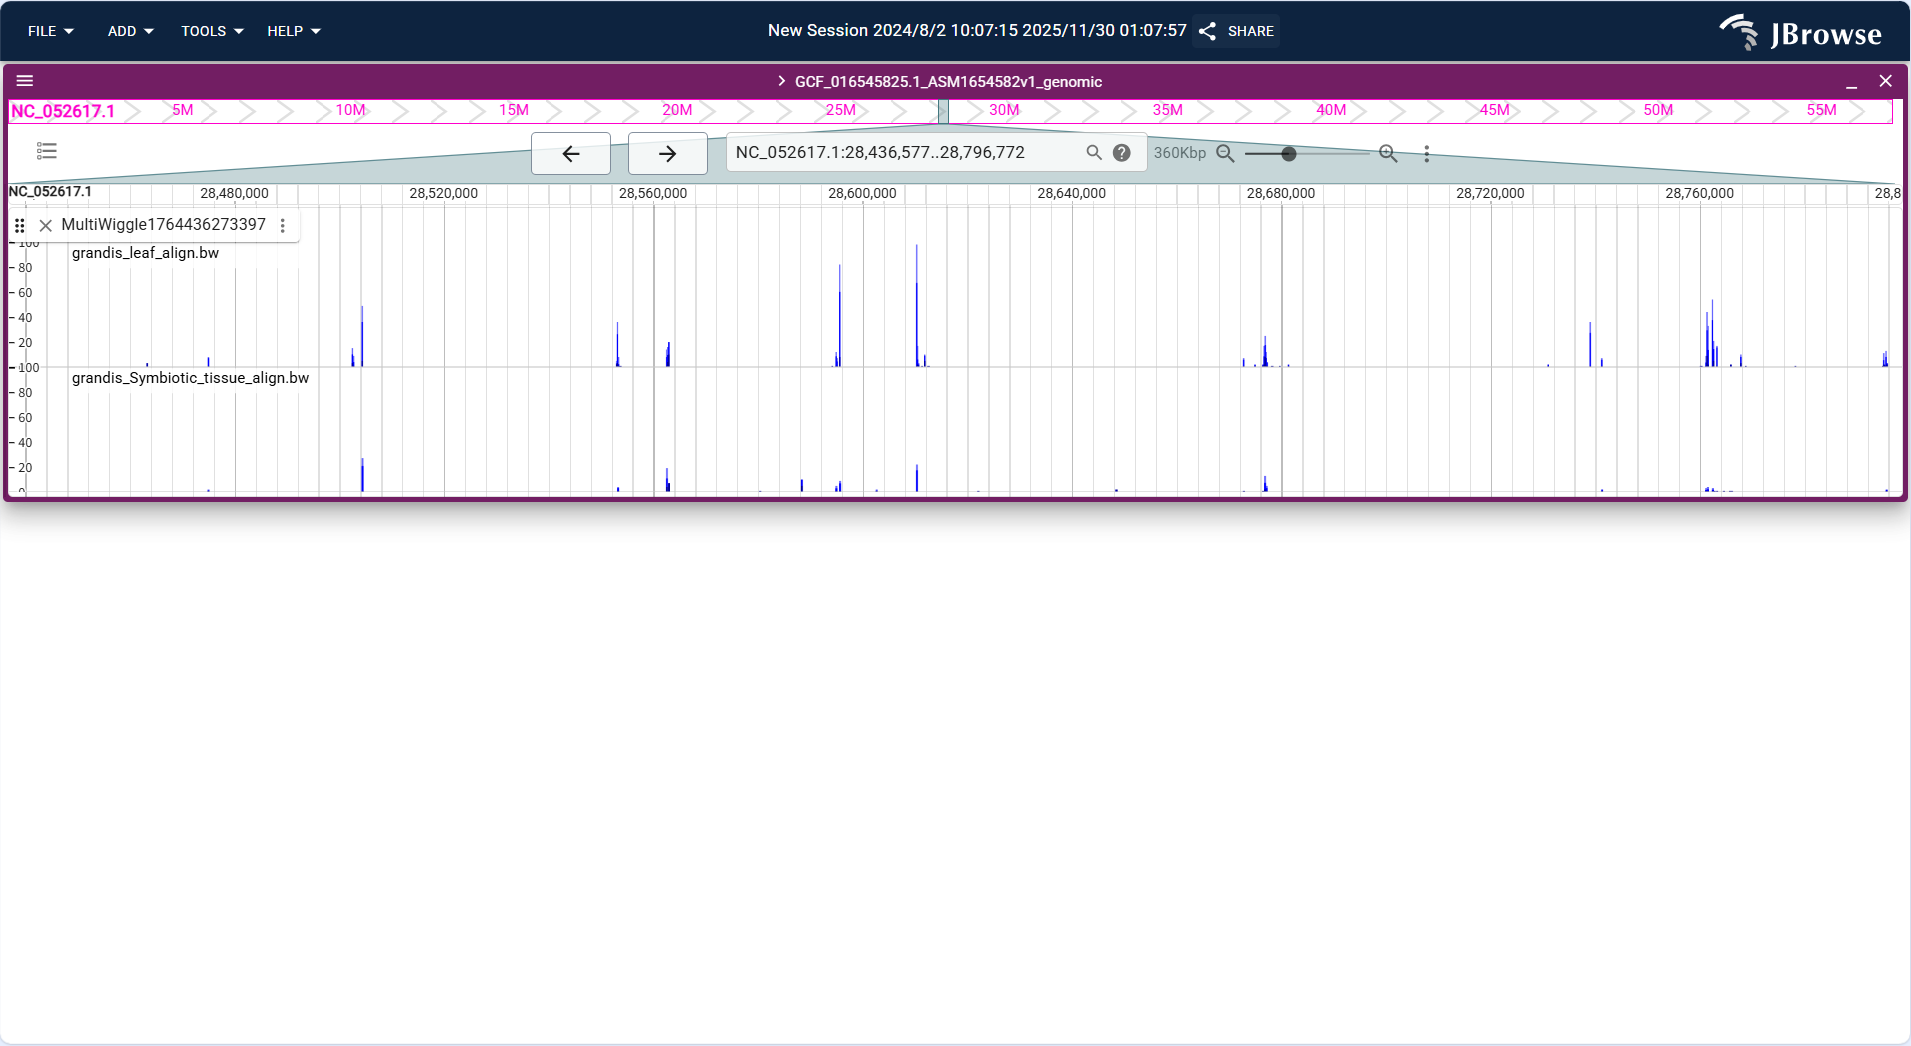
Task: Open the track selector icon
Action: (46, 151)
